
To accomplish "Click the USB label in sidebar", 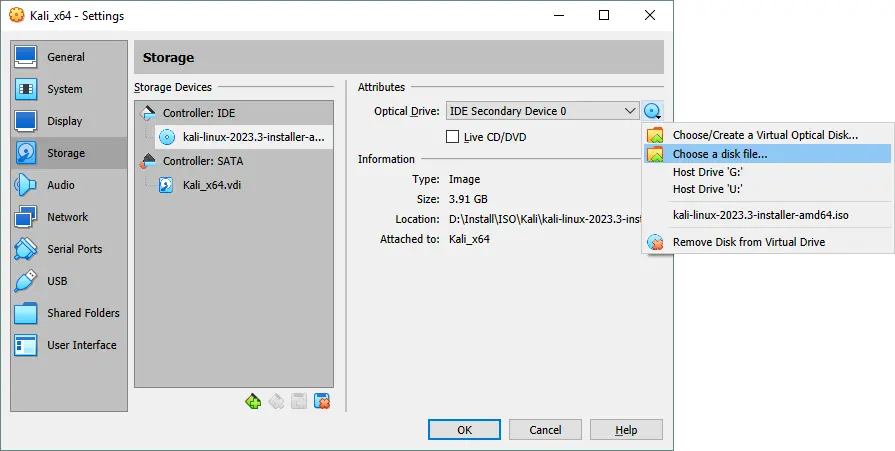I will click(57, 281).
